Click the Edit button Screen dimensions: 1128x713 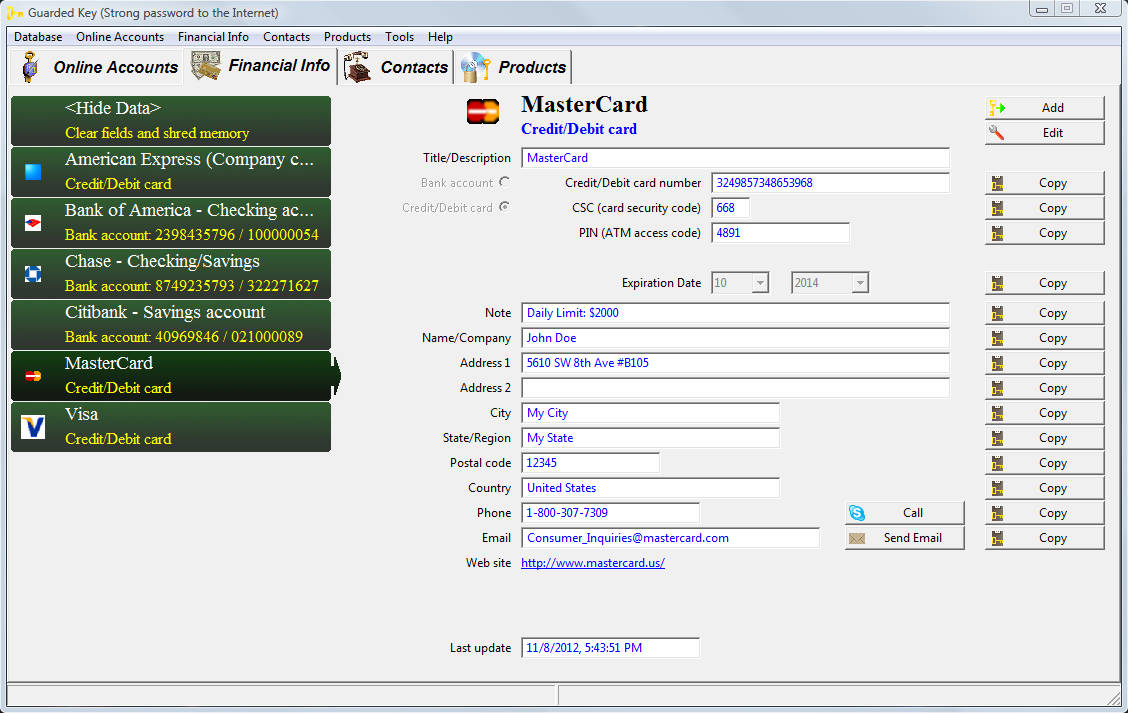coord(1045,132)
